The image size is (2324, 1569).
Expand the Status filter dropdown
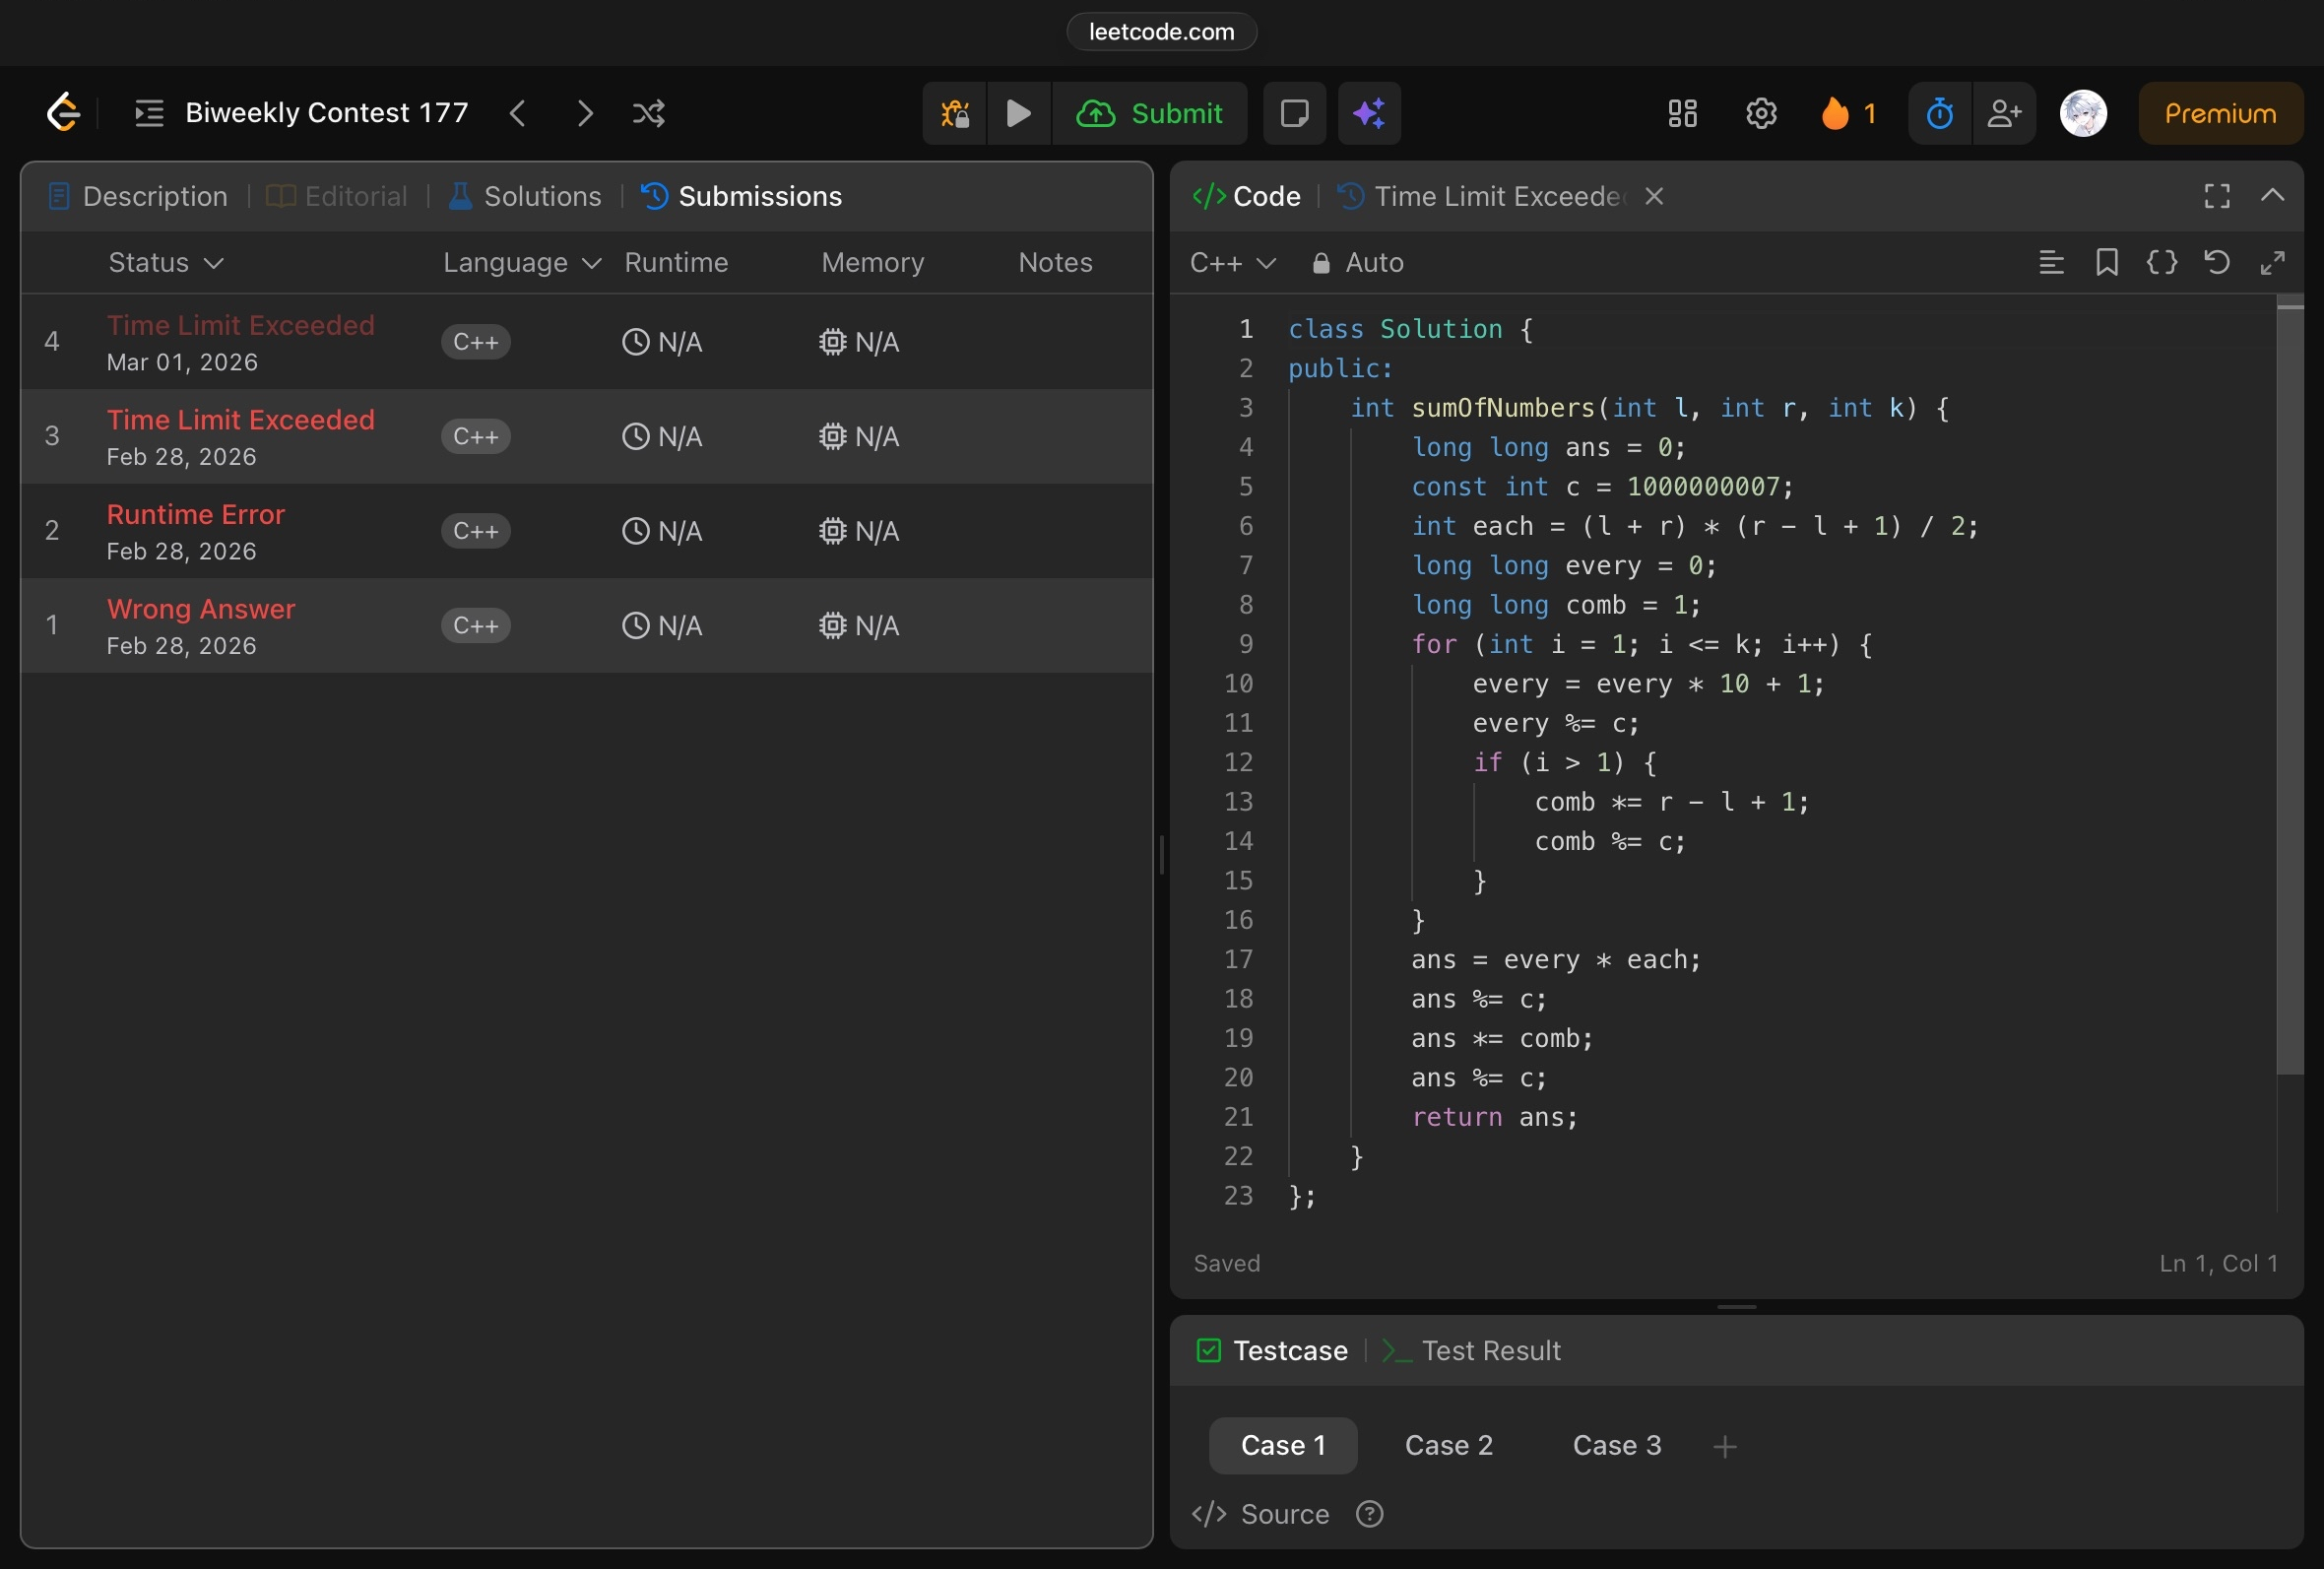point(165,262)
